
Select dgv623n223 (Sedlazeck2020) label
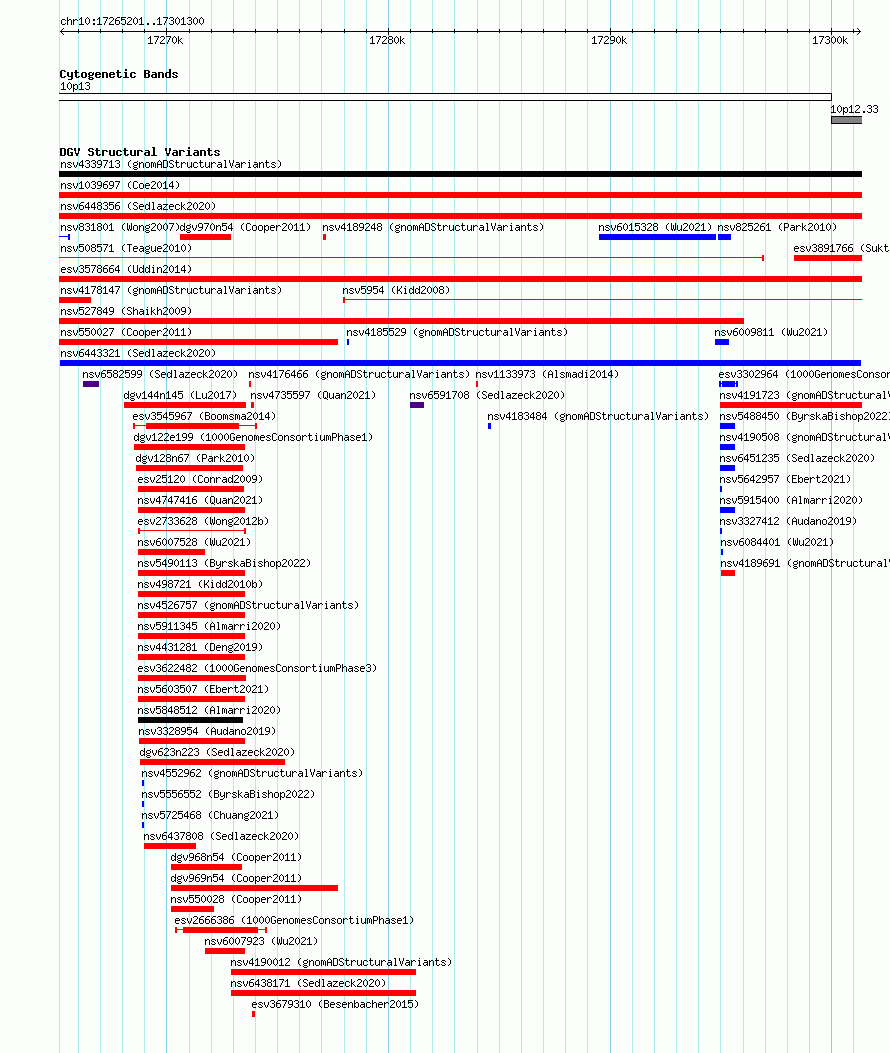217,752
